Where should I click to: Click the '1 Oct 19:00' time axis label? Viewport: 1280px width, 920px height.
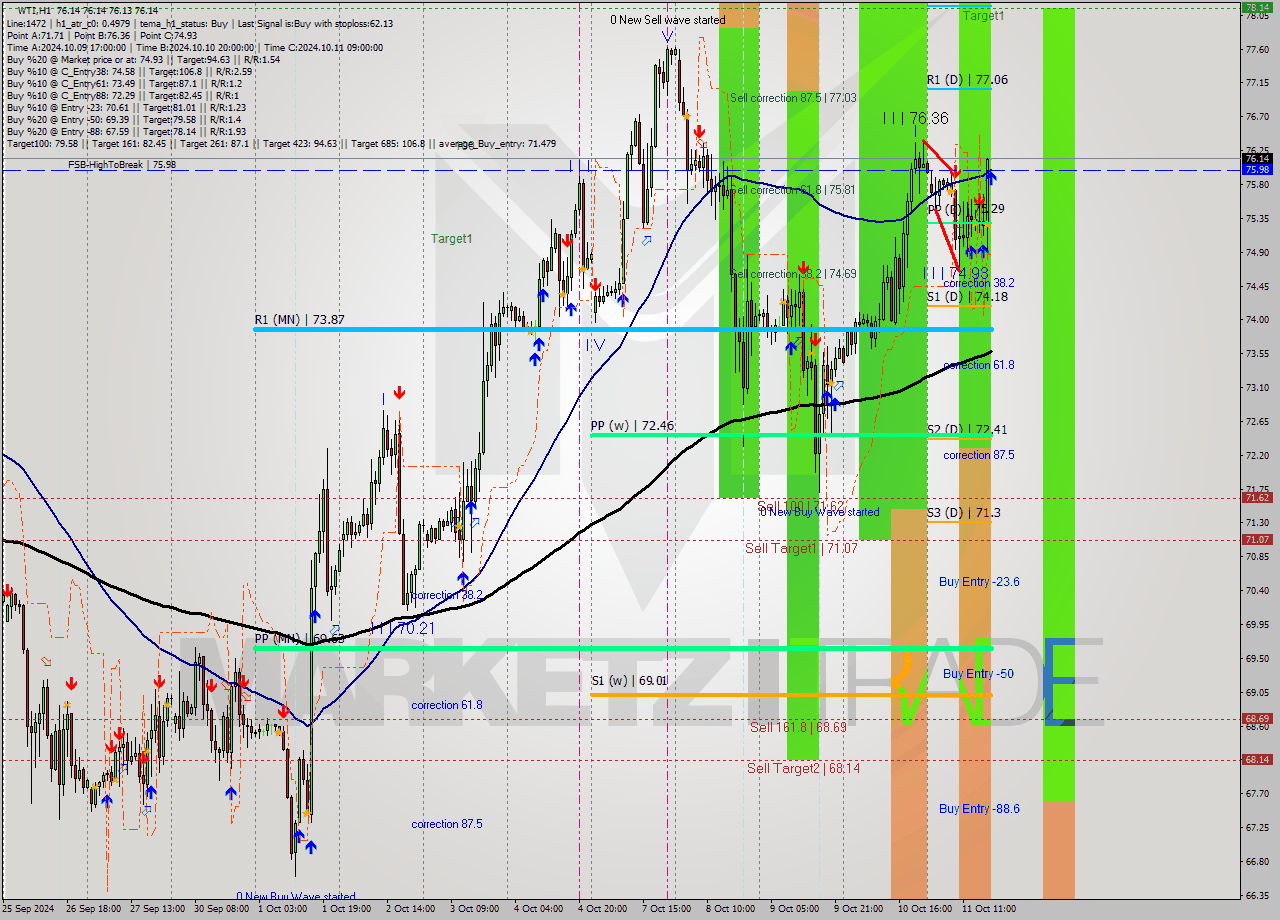click(x=348, y=909)
